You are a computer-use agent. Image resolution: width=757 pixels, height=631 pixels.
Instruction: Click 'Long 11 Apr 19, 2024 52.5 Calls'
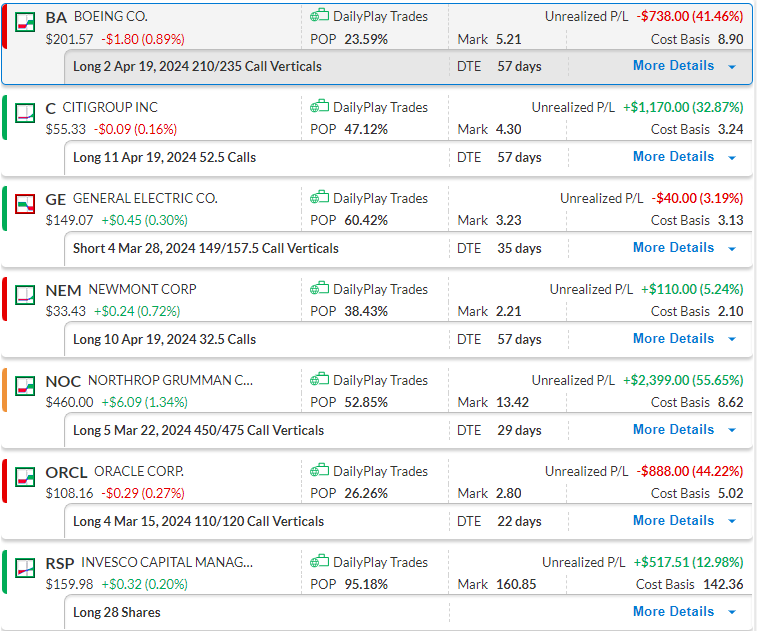coord(164,157)
